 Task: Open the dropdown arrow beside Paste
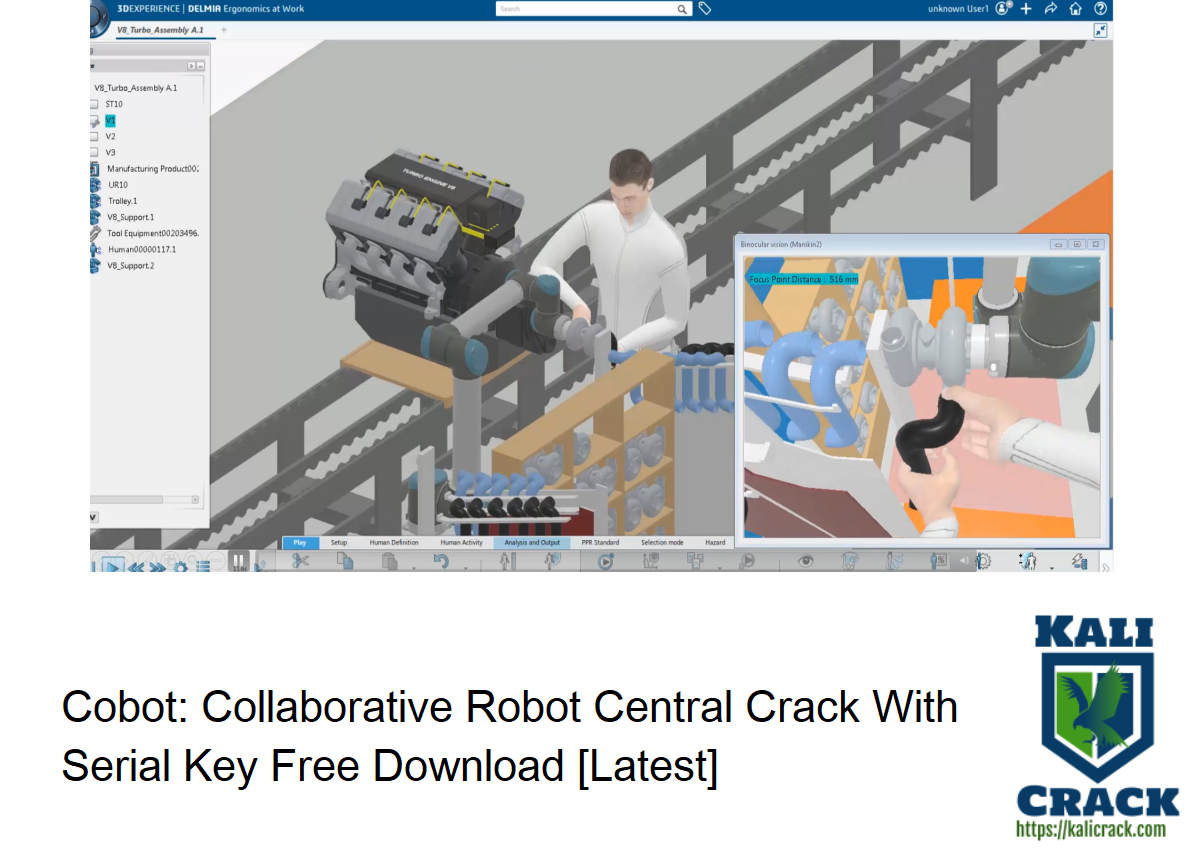point(414,568)
